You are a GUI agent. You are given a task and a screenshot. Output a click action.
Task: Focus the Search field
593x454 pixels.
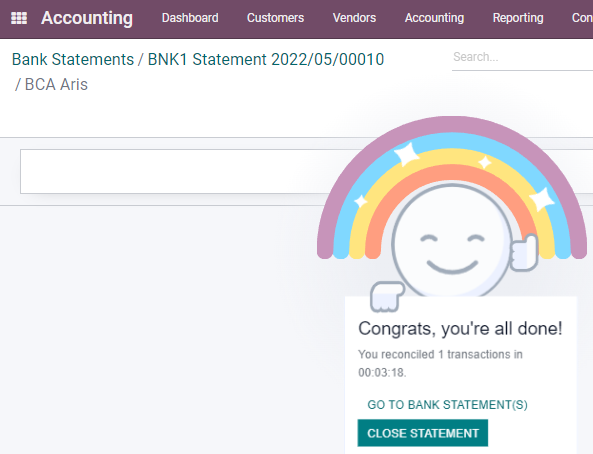point(522,57)
